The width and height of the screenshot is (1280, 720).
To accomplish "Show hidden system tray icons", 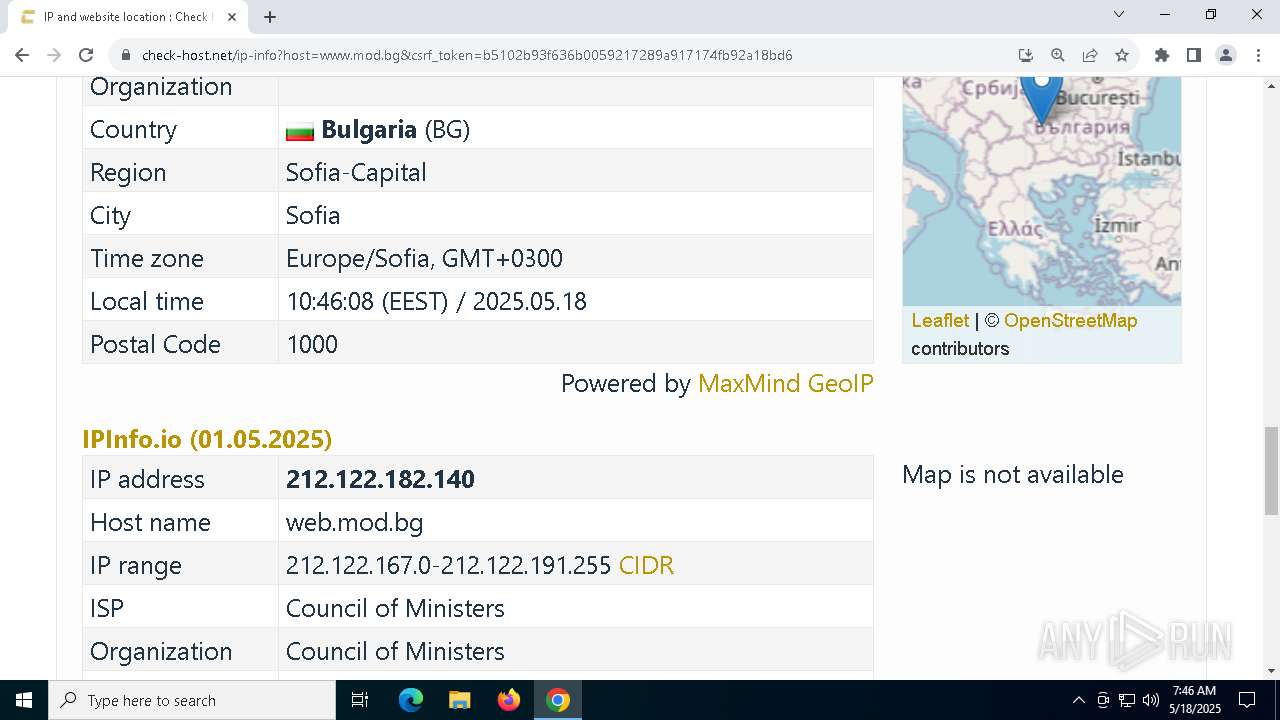I will tap(1078, 700).
